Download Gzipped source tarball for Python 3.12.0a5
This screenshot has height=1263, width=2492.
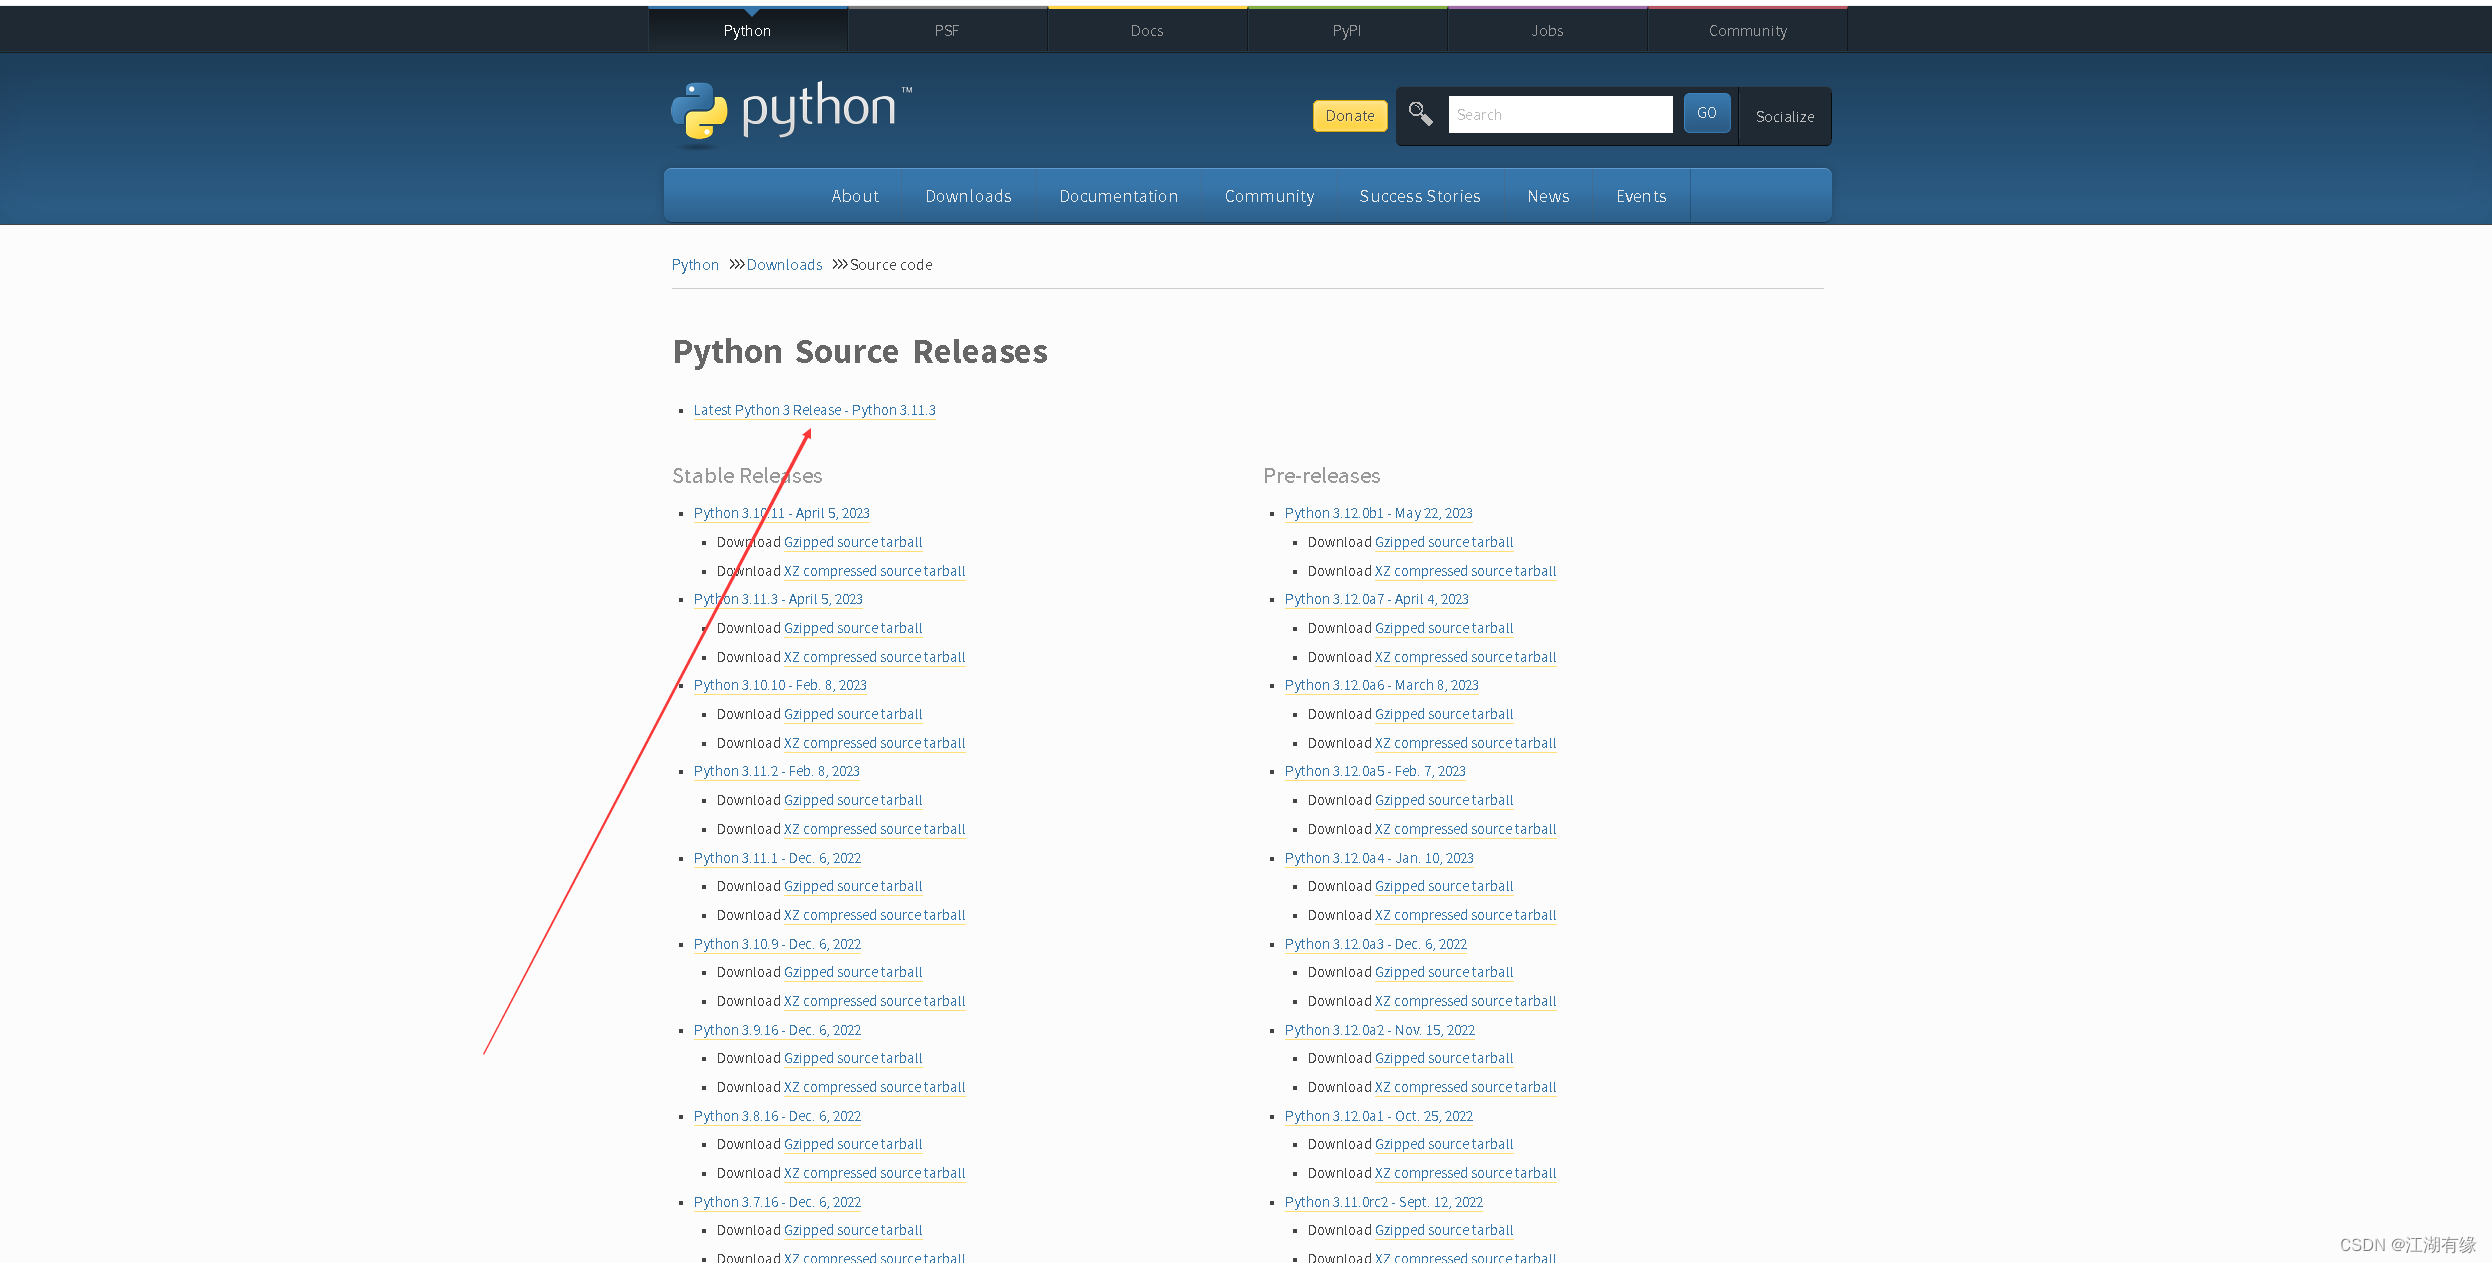[1444, 800]
